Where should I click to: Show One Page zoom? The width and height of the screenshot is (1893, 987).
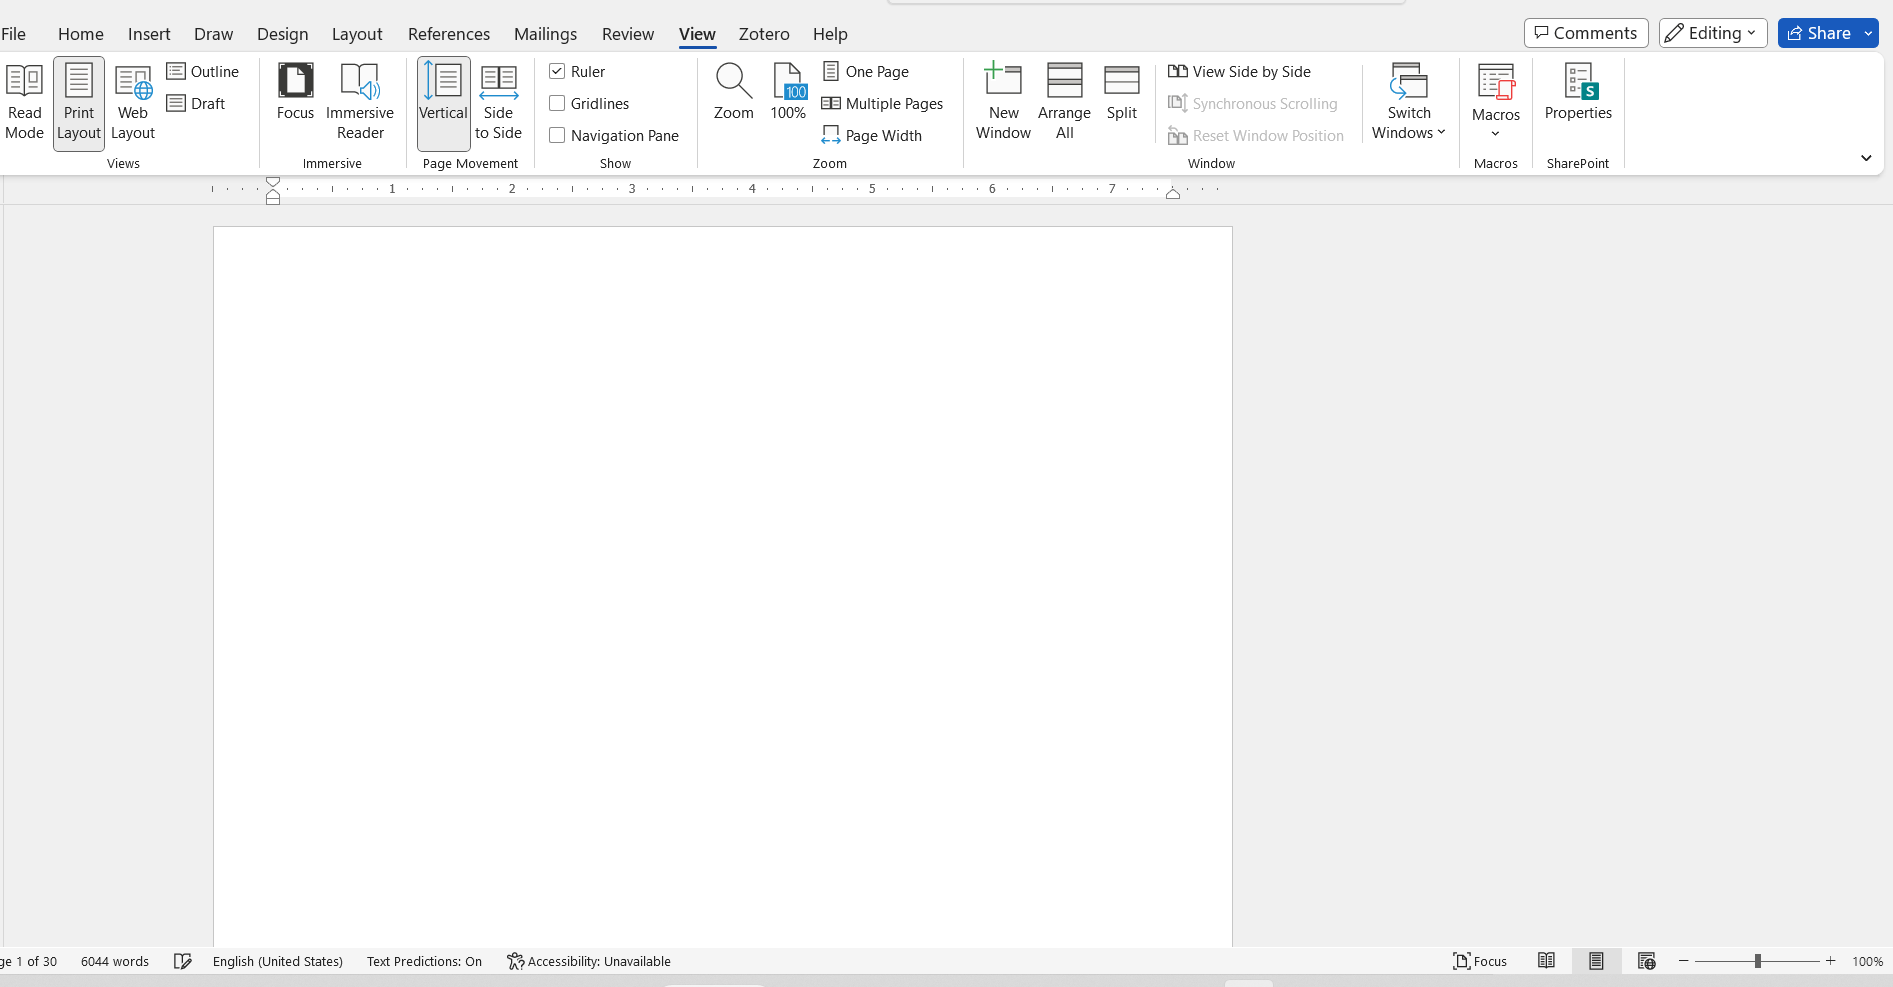pos(866,72)
